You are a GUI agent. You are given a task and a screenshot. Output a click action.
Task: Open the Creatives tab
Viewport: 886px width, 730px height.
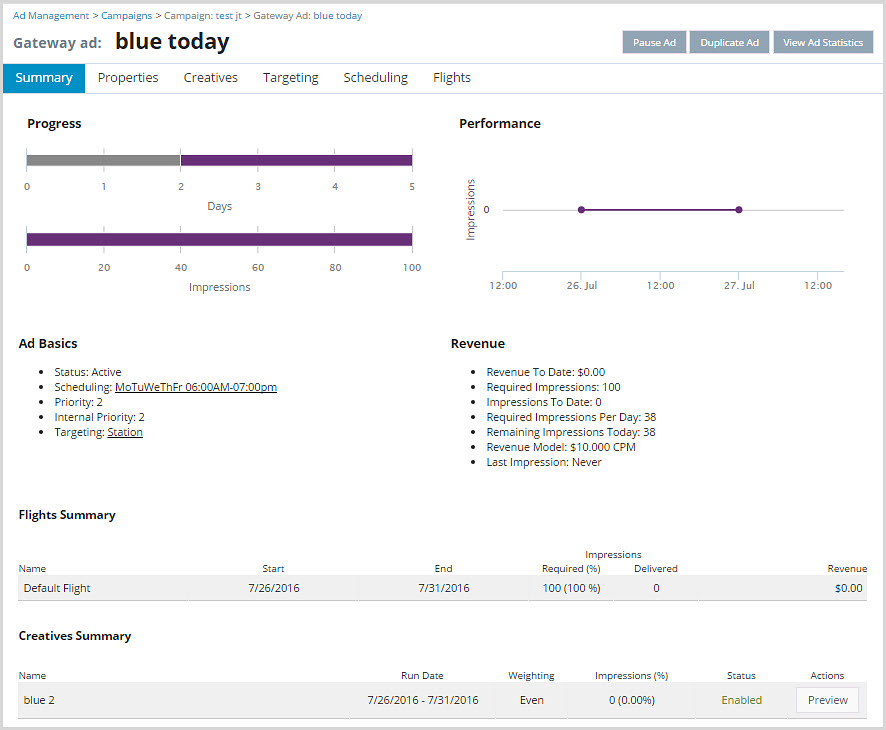(x=210, y=77)
